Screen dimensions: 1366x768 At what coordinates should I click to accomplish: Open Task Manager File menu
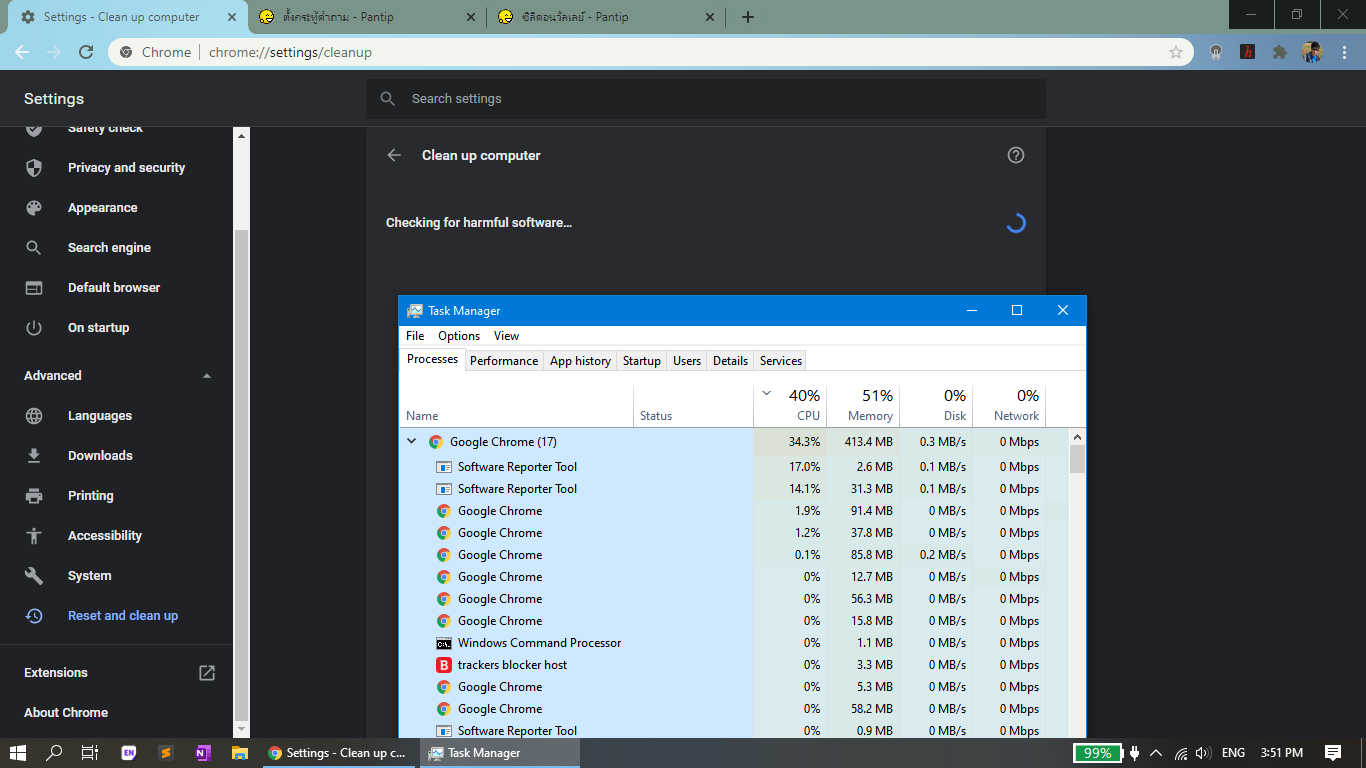415,336
